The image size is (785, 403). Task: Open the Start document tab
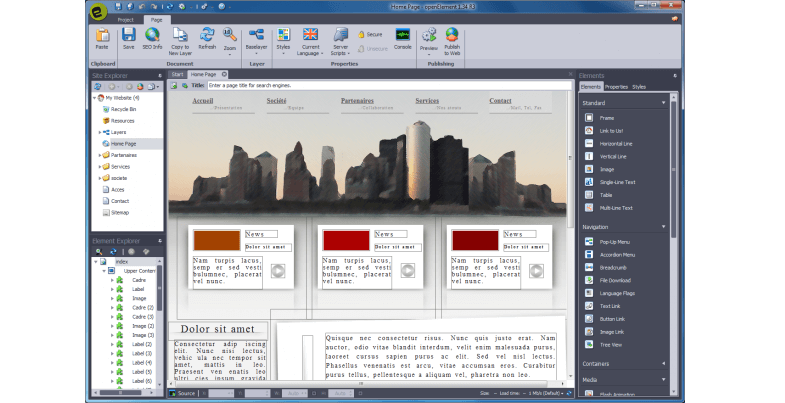[x=178, y=74]
